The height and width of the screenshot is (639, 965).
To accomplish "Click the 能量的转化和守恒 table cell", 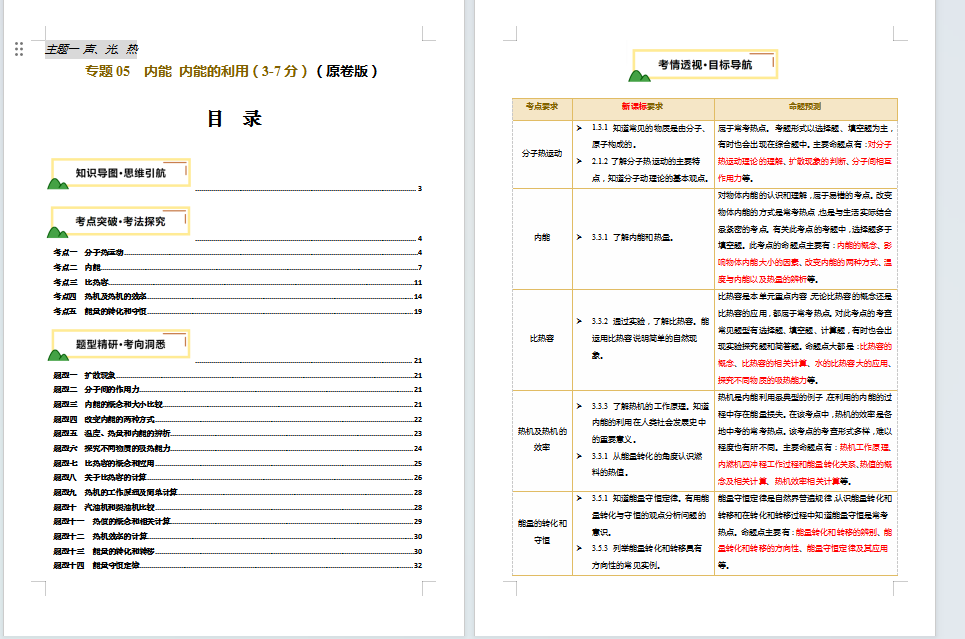I will (x=542, y=532).
